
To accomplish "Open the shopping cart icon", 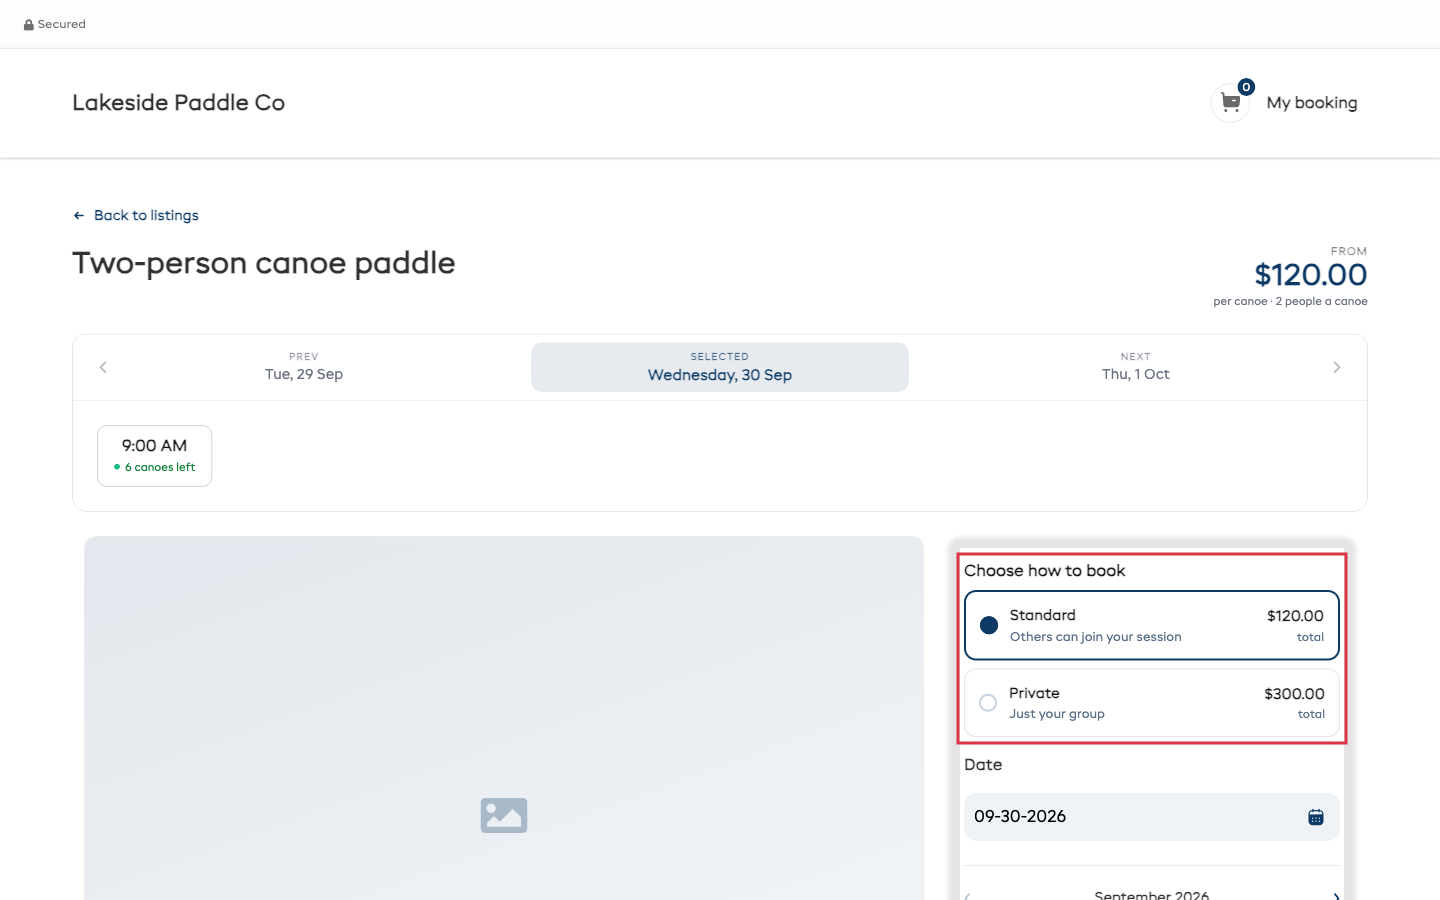I will coord(1230,102).
